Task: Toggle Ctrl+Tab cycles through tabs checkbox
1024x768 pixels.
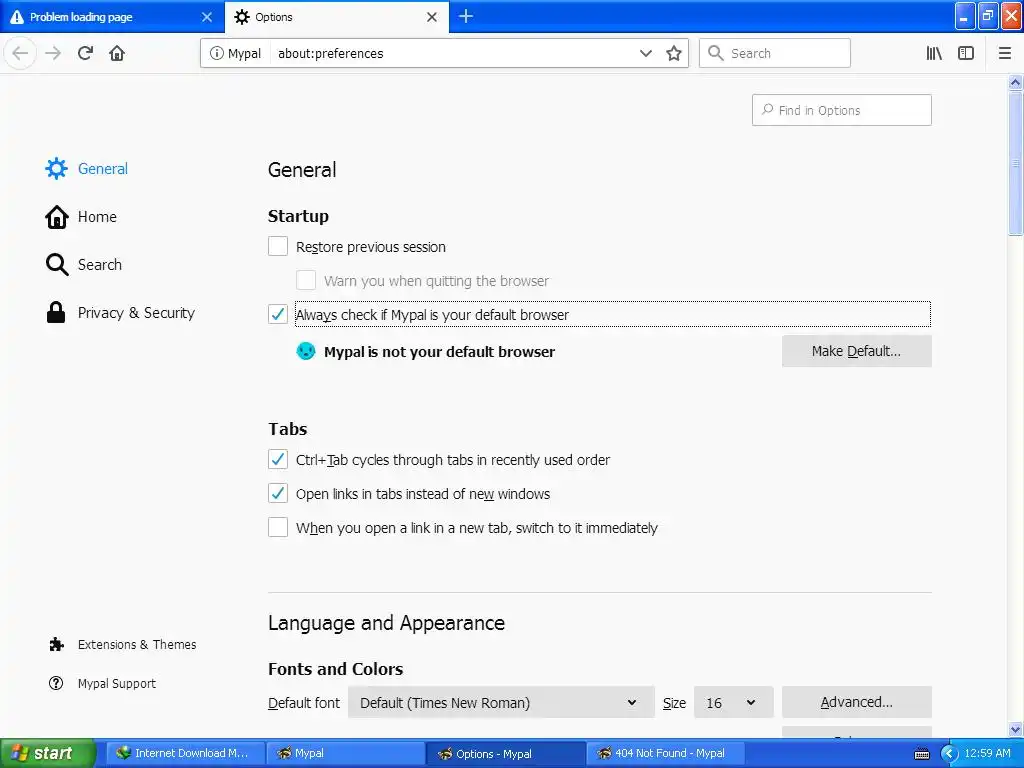Action: click(278, 459)
